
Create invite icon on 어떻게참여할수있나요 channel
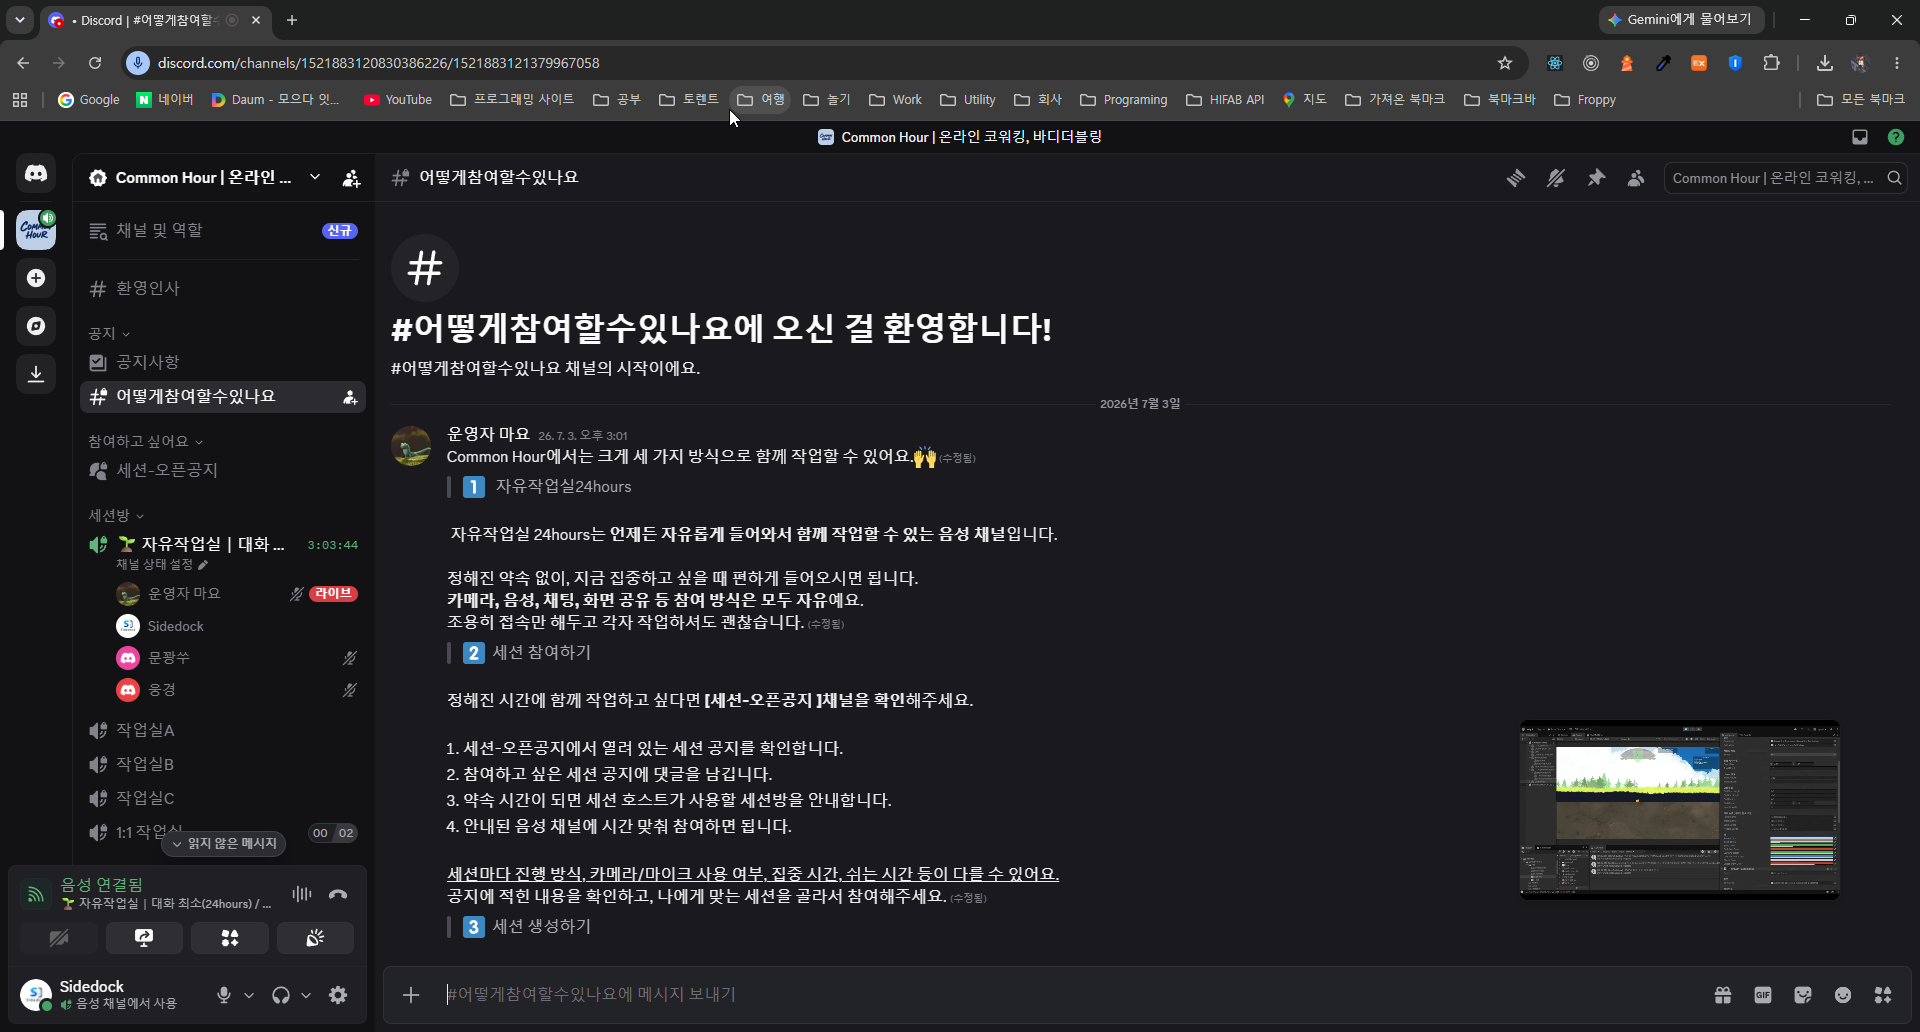[x=350, y=397]
